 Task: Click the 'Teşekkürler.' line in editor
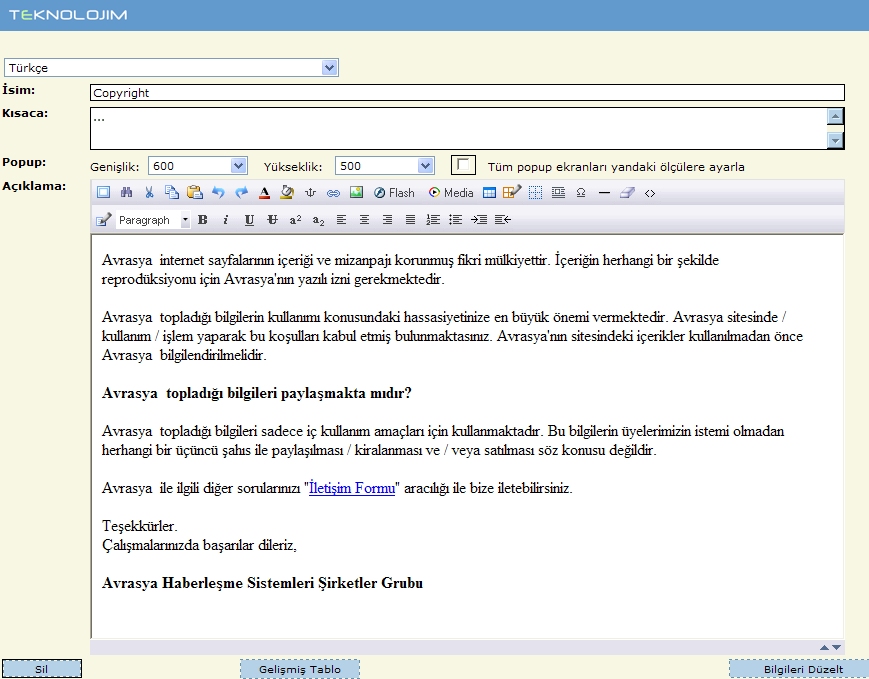point(140,526)
